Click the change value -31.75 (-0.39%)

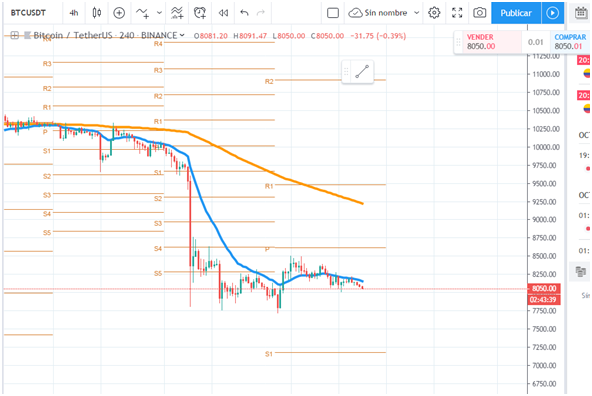(378, 36)
